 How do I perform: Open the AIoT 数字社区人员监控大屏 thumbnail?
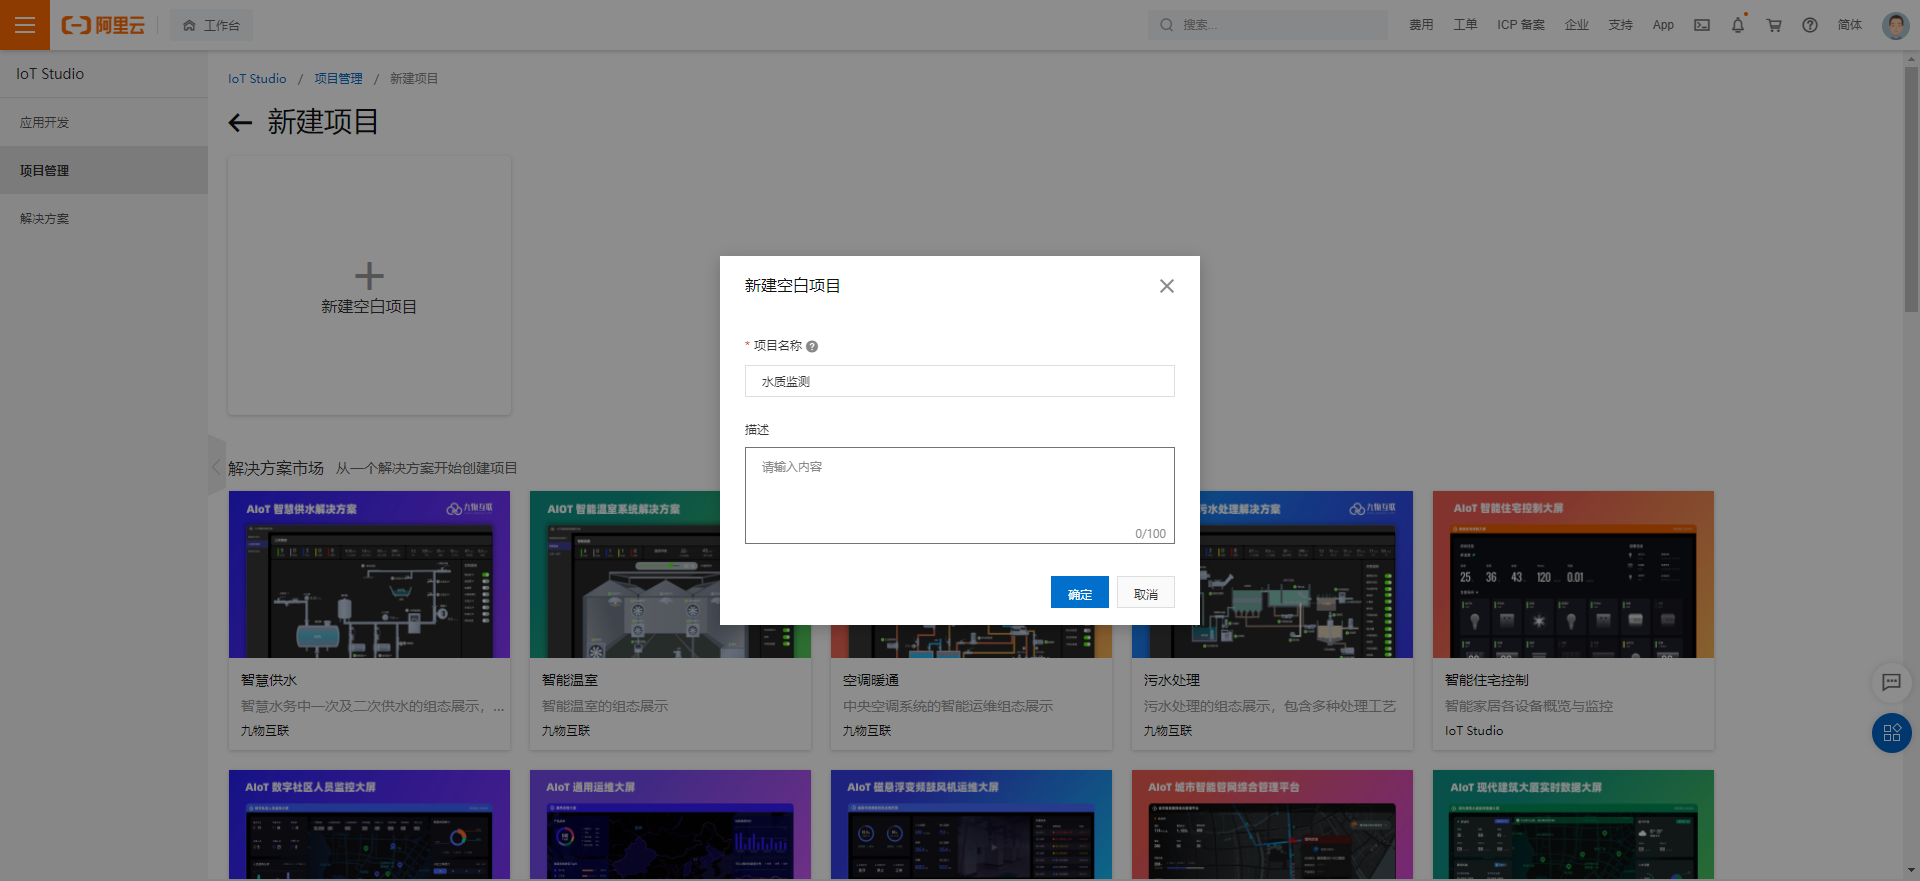click(369, 825)
